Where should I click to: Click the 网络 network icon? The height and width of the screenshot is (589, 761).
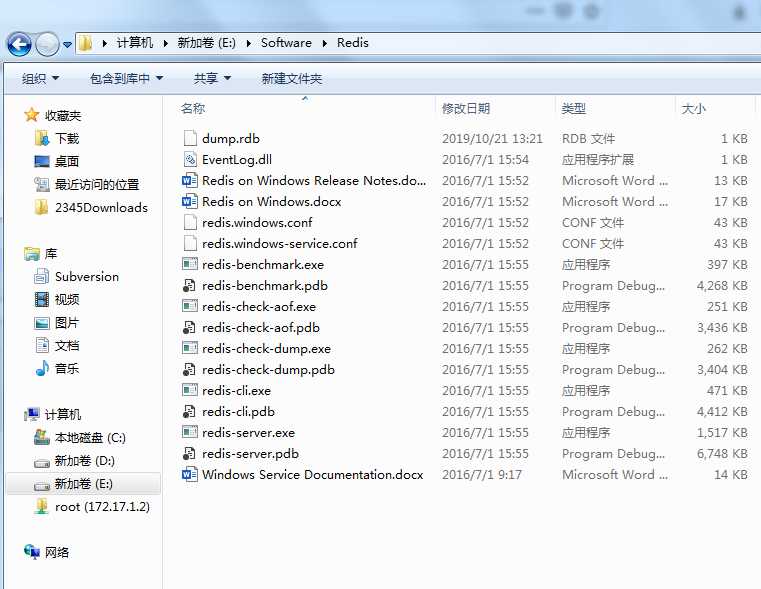pos(32,552)
